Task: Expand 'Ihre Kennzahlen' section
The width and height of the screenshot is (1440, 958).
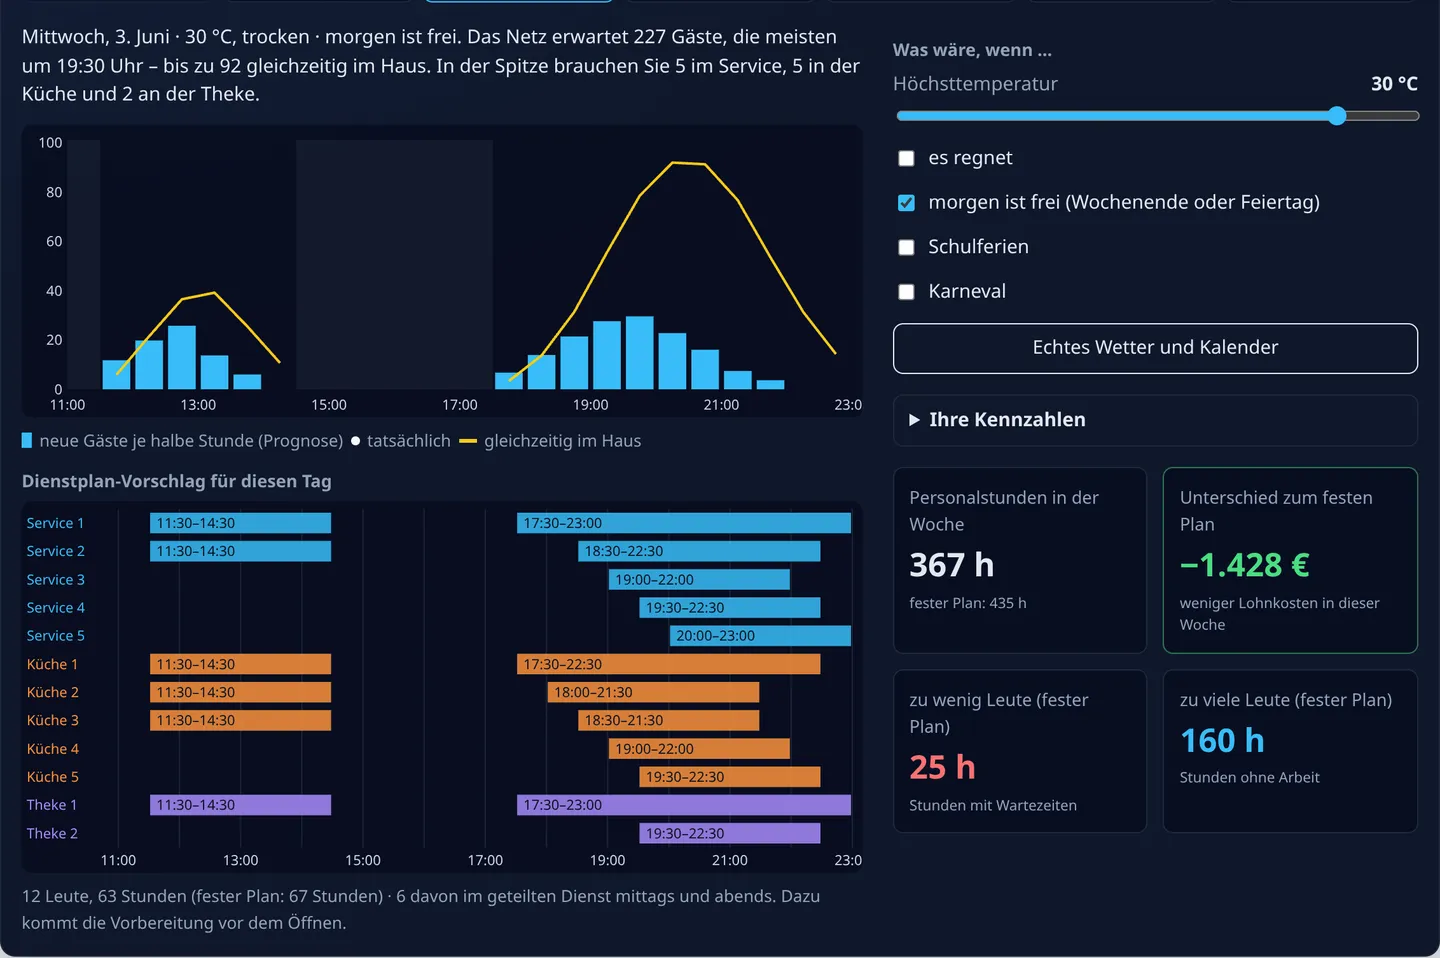Action: coord(1155,420)
